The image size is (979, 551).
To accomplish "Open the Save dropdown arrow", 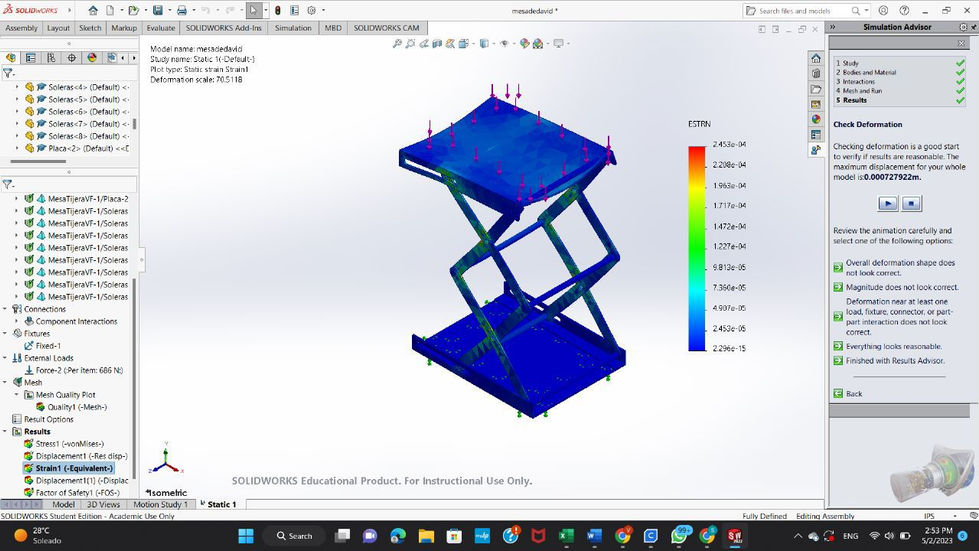I will click(169, 10).
